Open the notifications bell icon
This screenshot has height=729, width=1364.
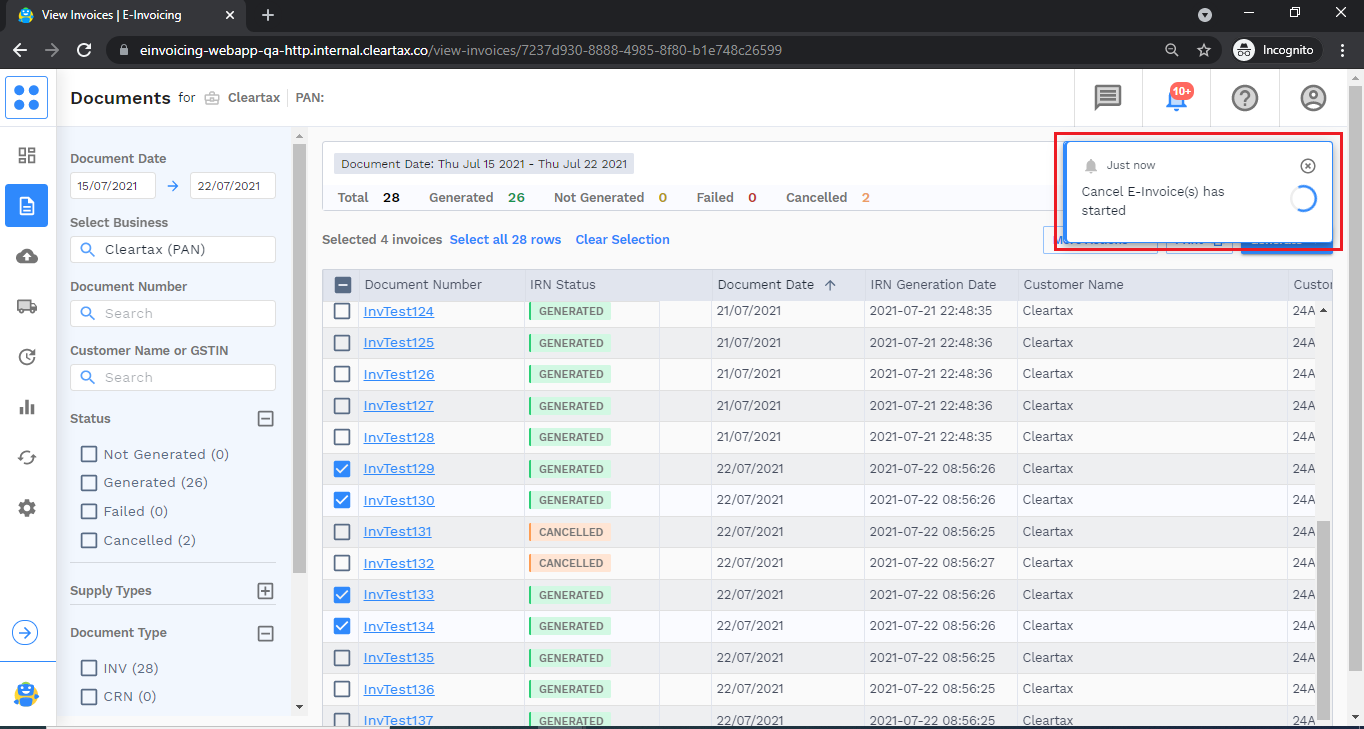pos(1176,98)
